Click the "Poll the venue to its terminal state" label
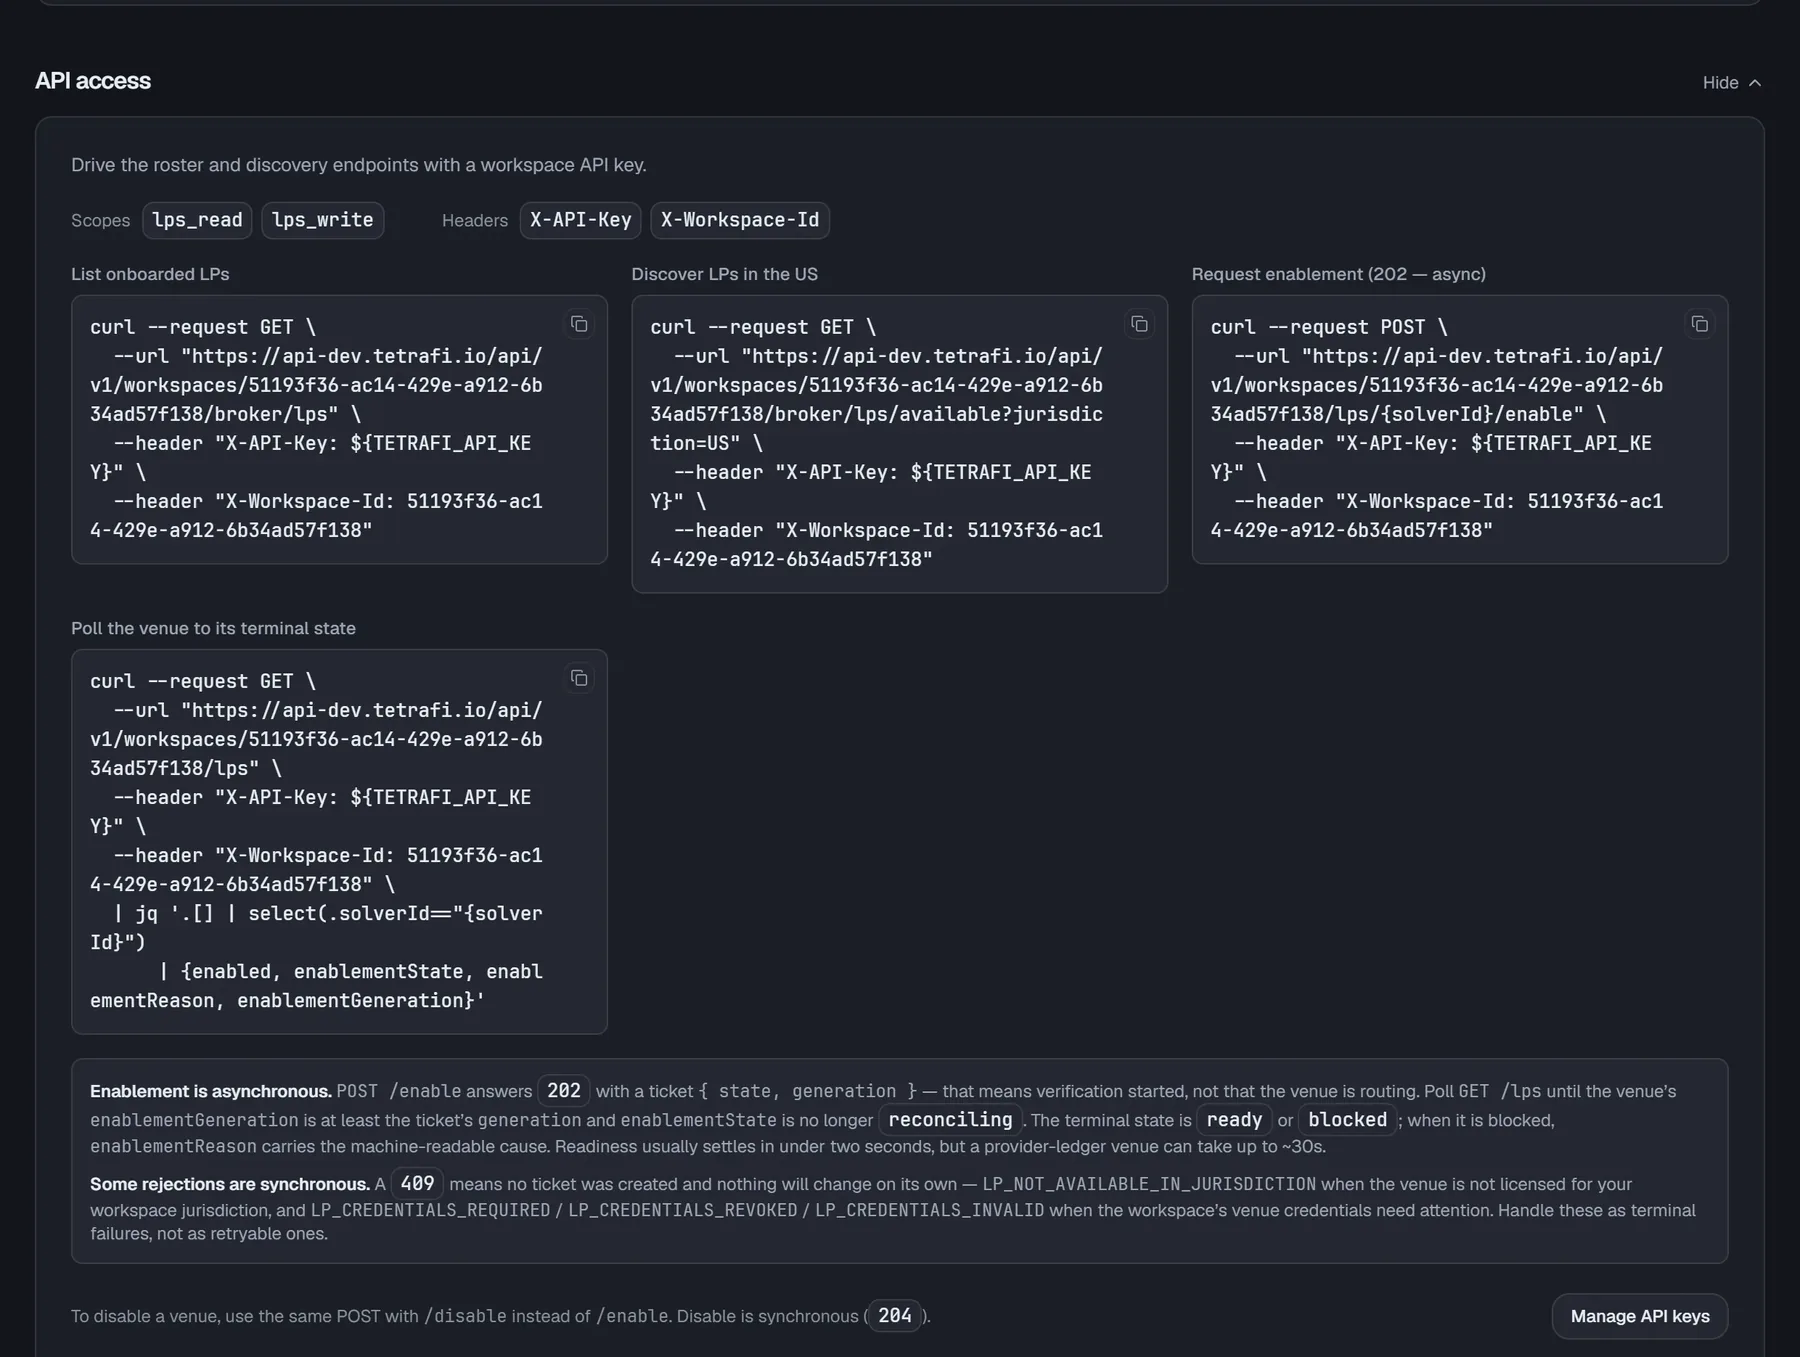 click(213, 628)
